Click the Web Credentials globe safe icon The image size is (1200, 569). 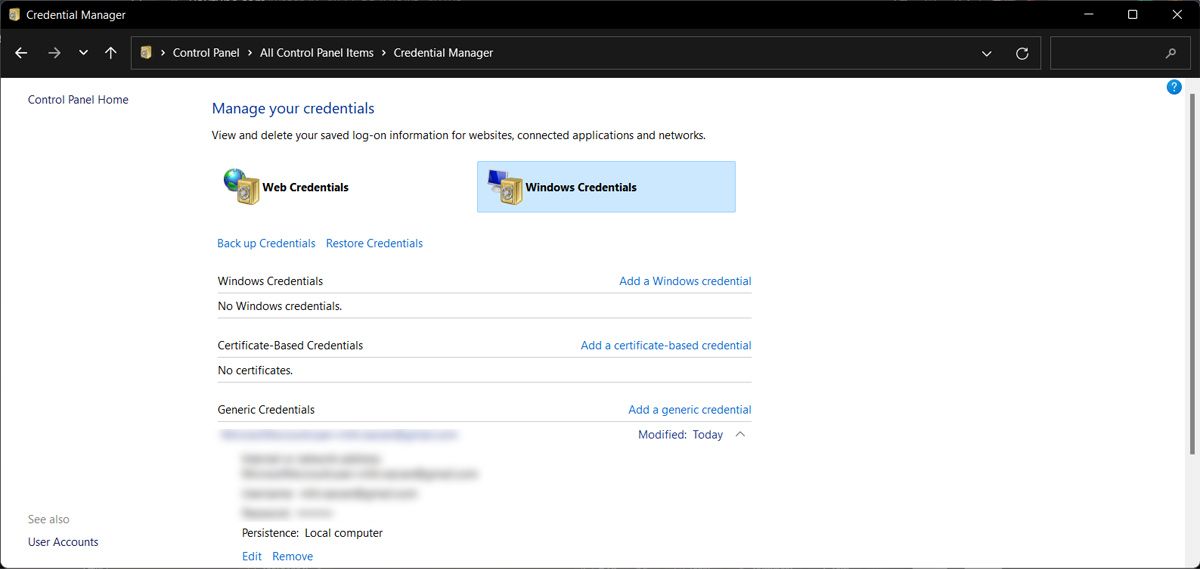(241, 186)
